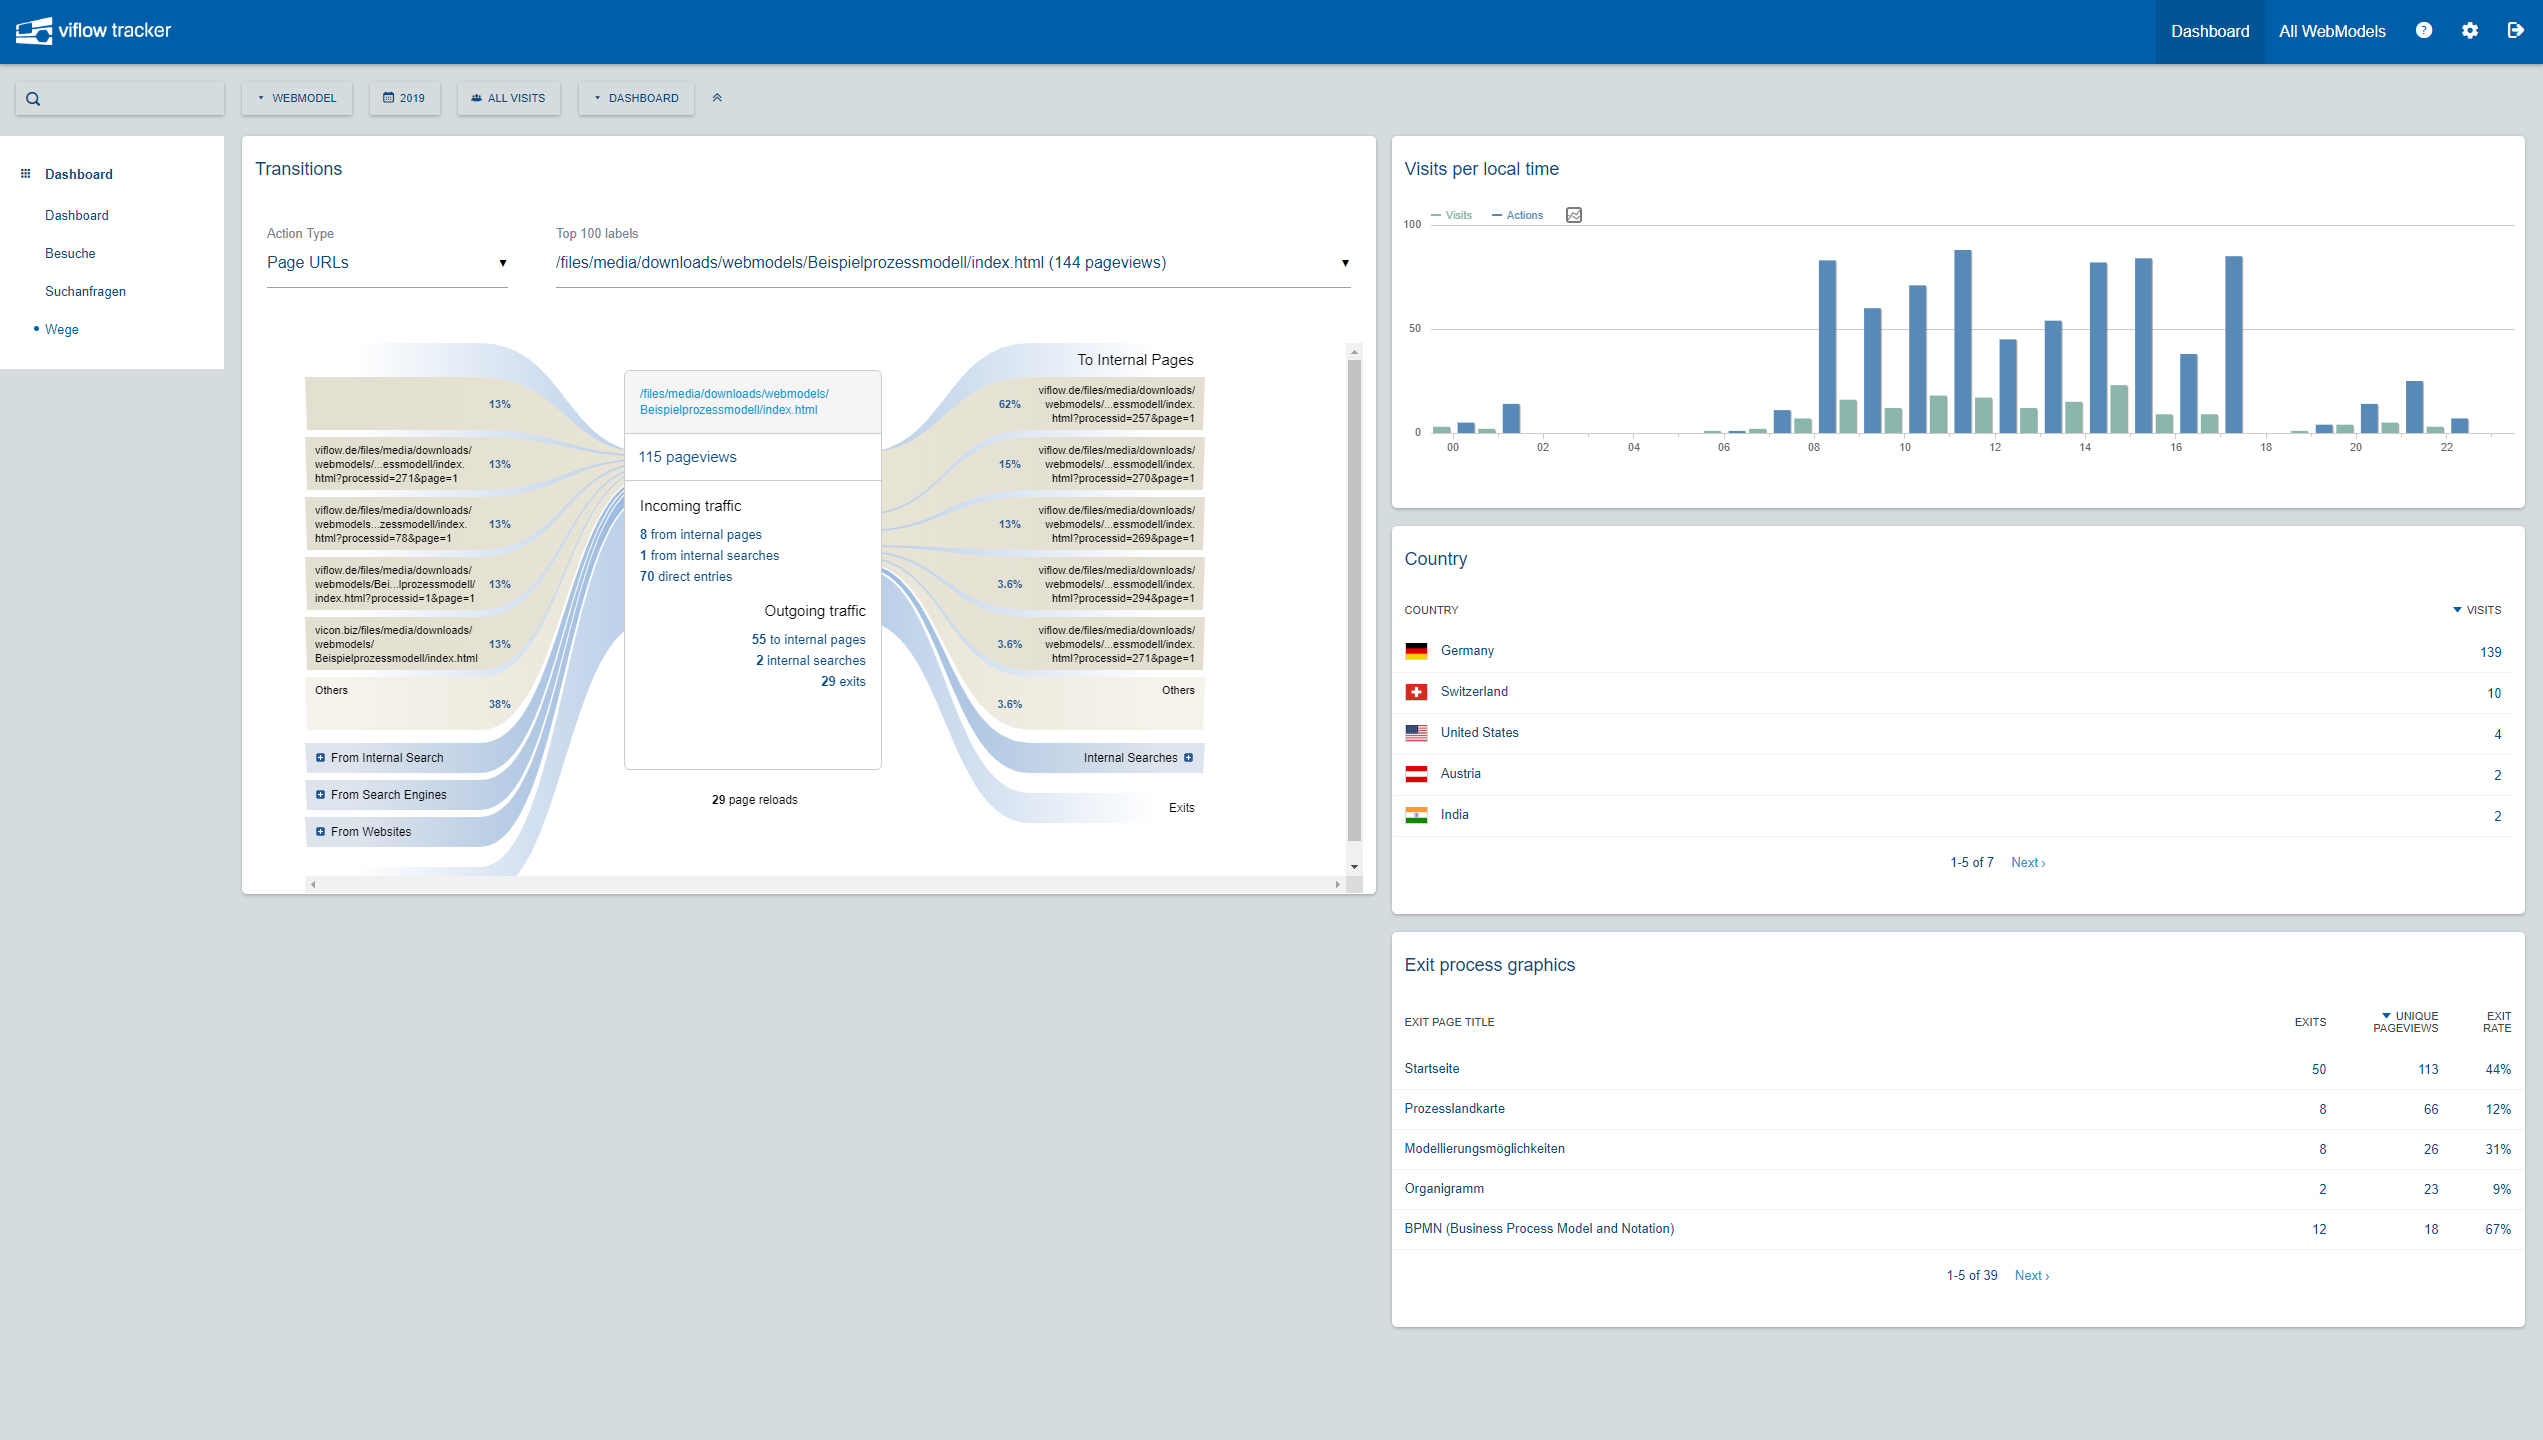Open the ALL VISITS segment selector
The width and height of the screenshot is (2543, 1440).
(x=508, y=98)
